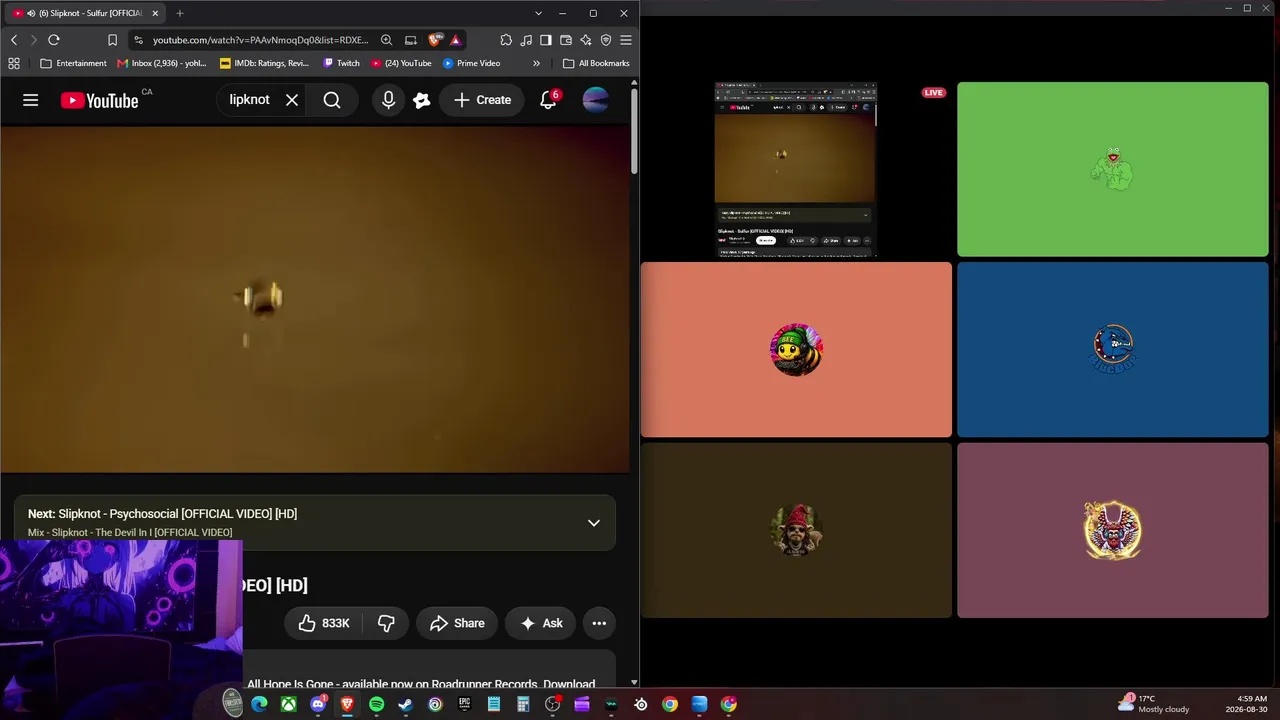This screenshot has width=1280, height=720.
Task: Select the brown red-hat avatar participant tile
Action: [x=796, y=530]
